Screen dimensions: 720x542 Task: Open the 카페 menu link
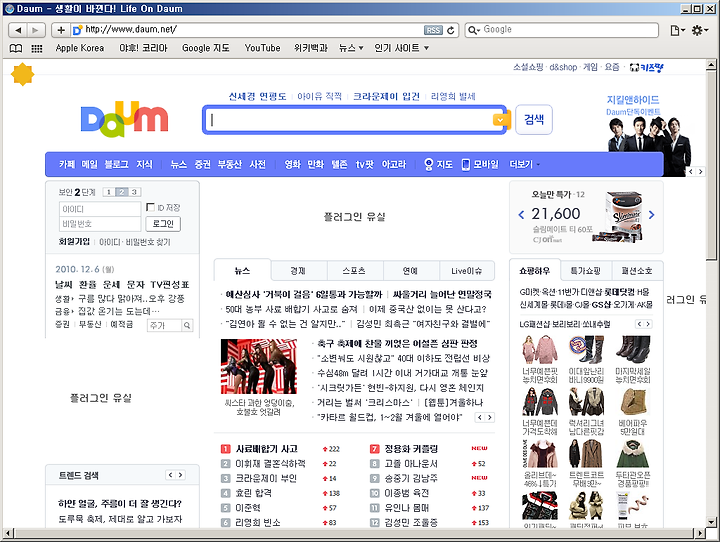tap(67, 164)
